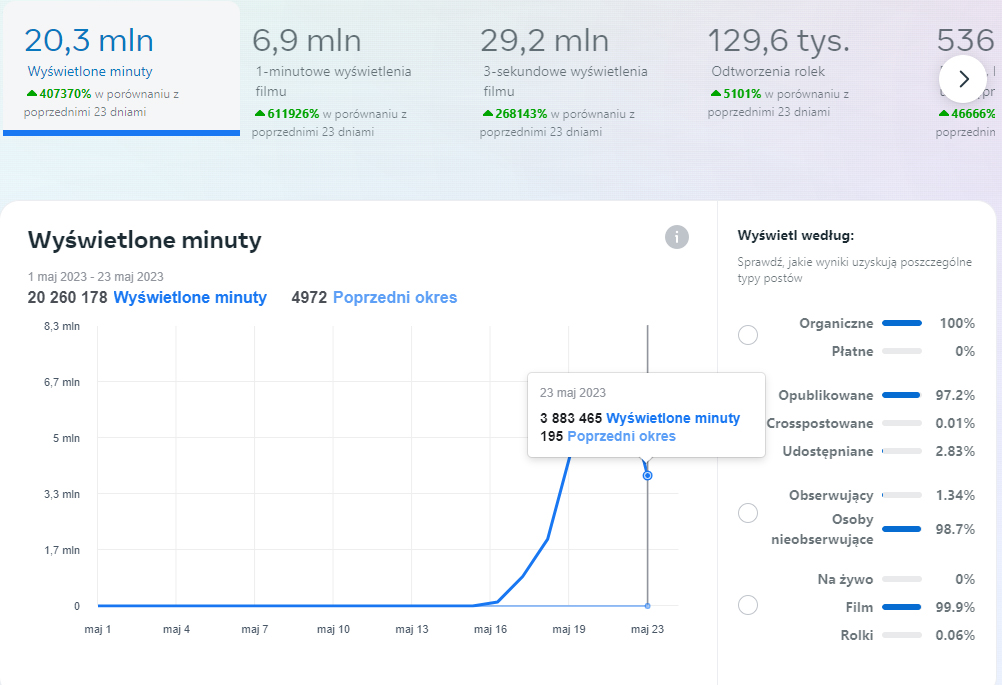Click the '20 260 178' total value

click(x=68, y=297)
